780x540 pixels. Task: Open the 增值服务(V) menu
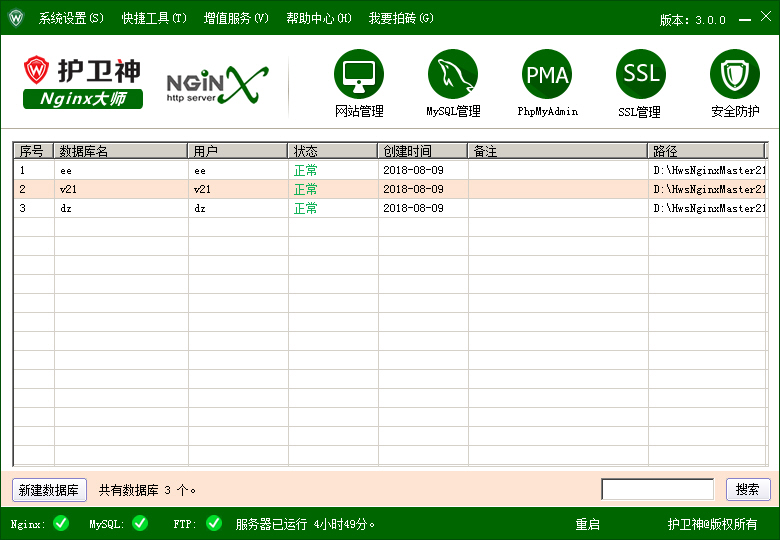(236, 18)
